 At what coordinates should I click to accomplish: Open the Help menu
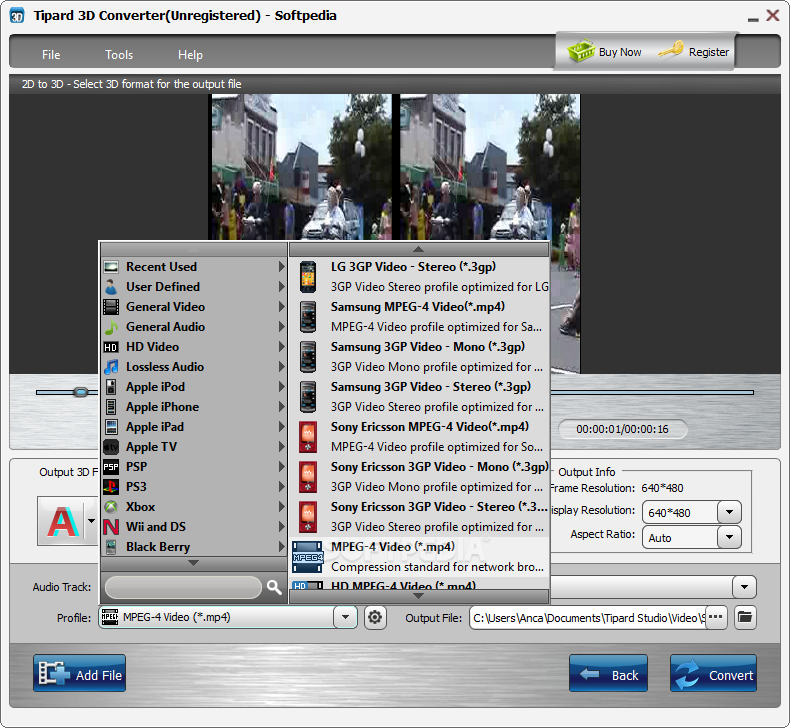click(190, 54)
